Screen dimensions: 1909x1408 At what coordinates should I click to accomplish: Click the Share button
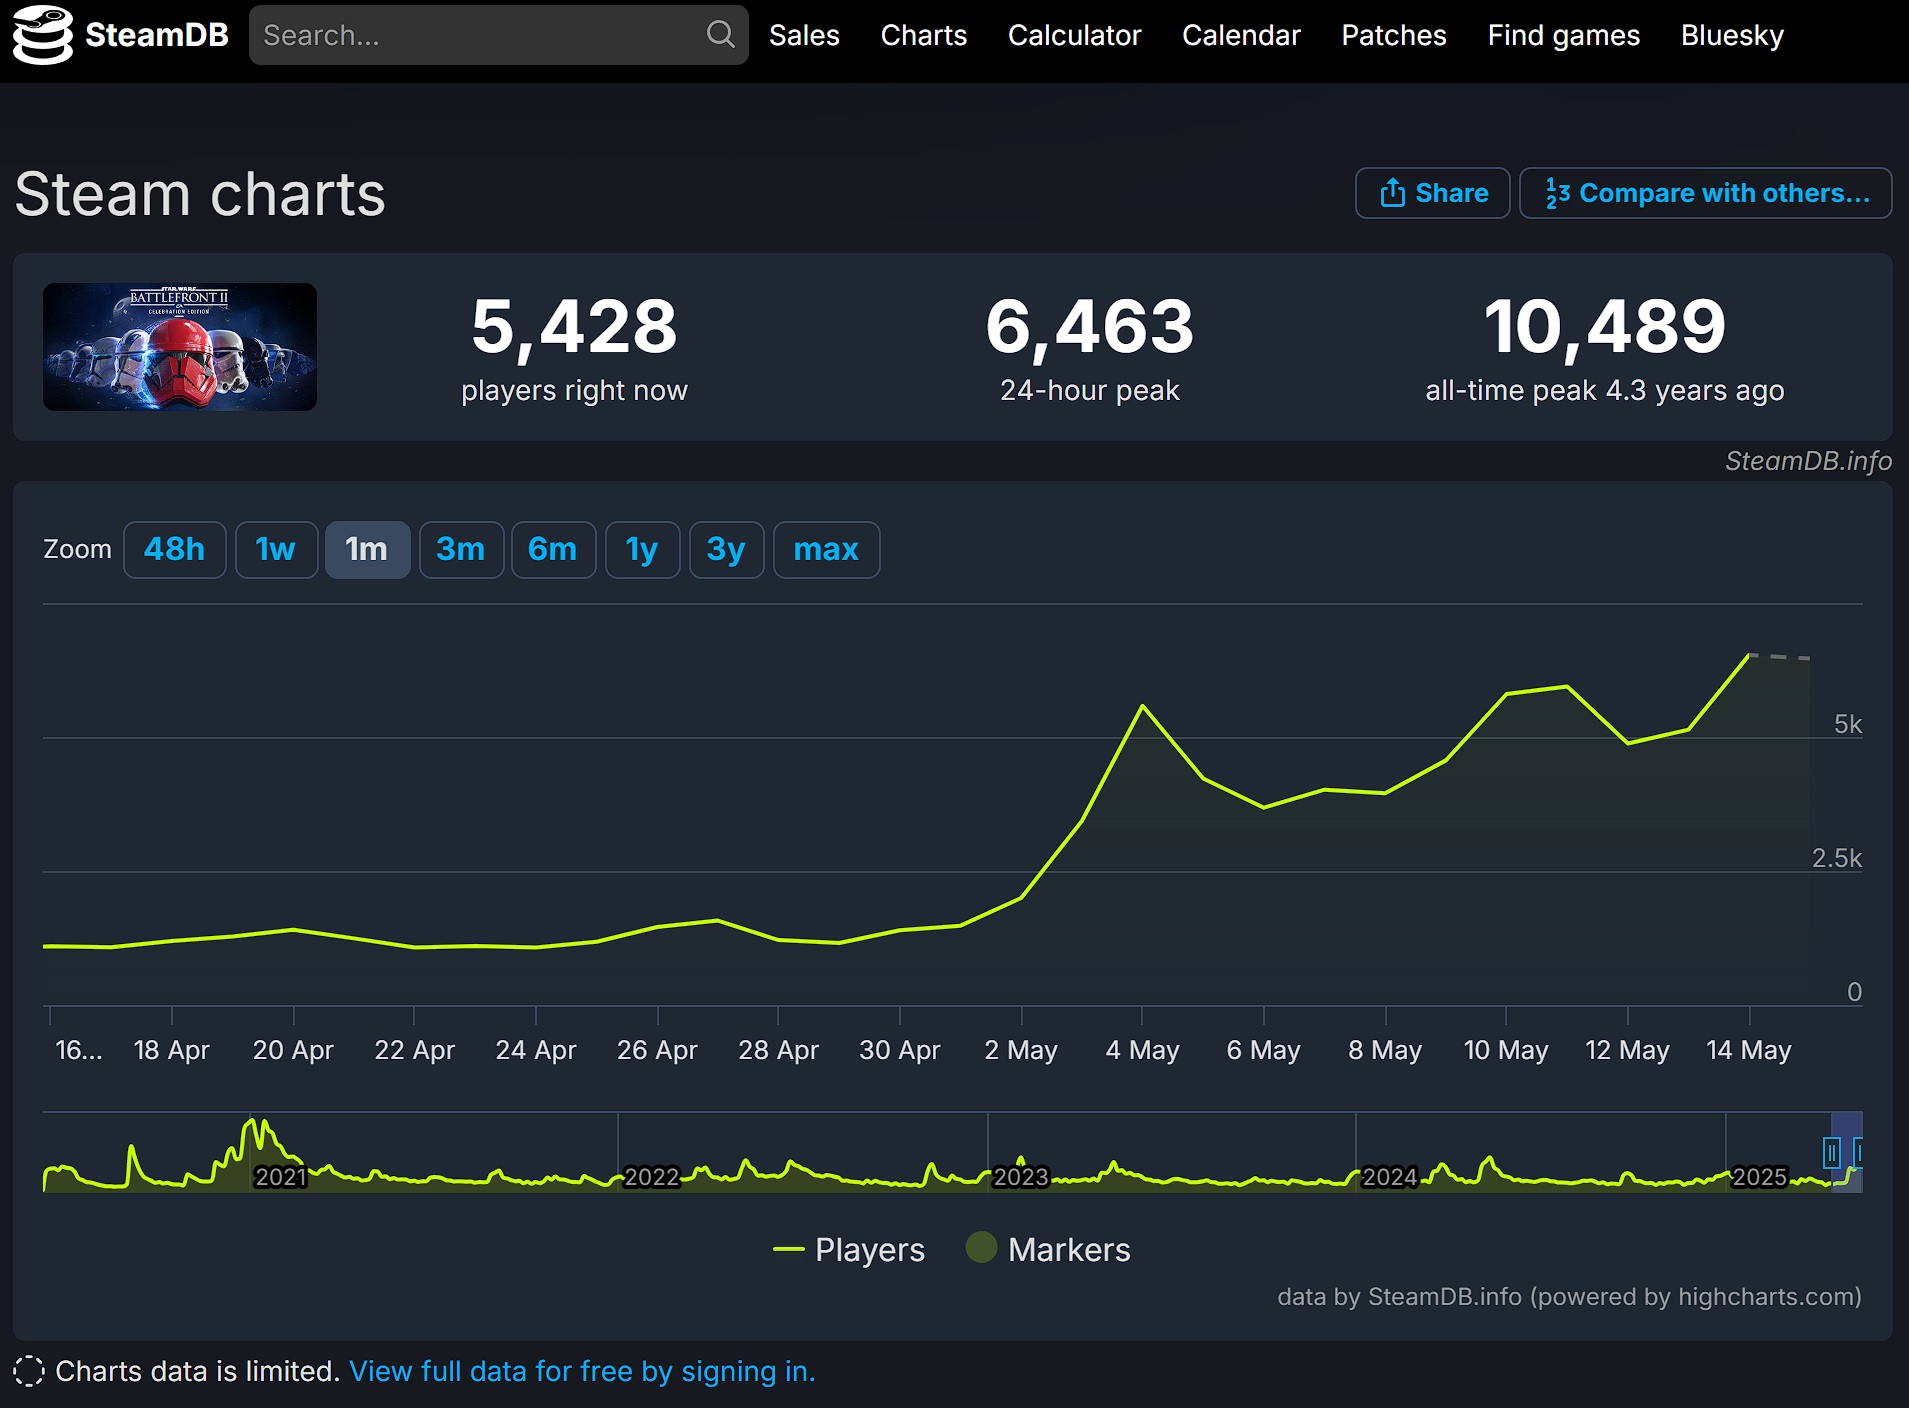(1432, 193)
